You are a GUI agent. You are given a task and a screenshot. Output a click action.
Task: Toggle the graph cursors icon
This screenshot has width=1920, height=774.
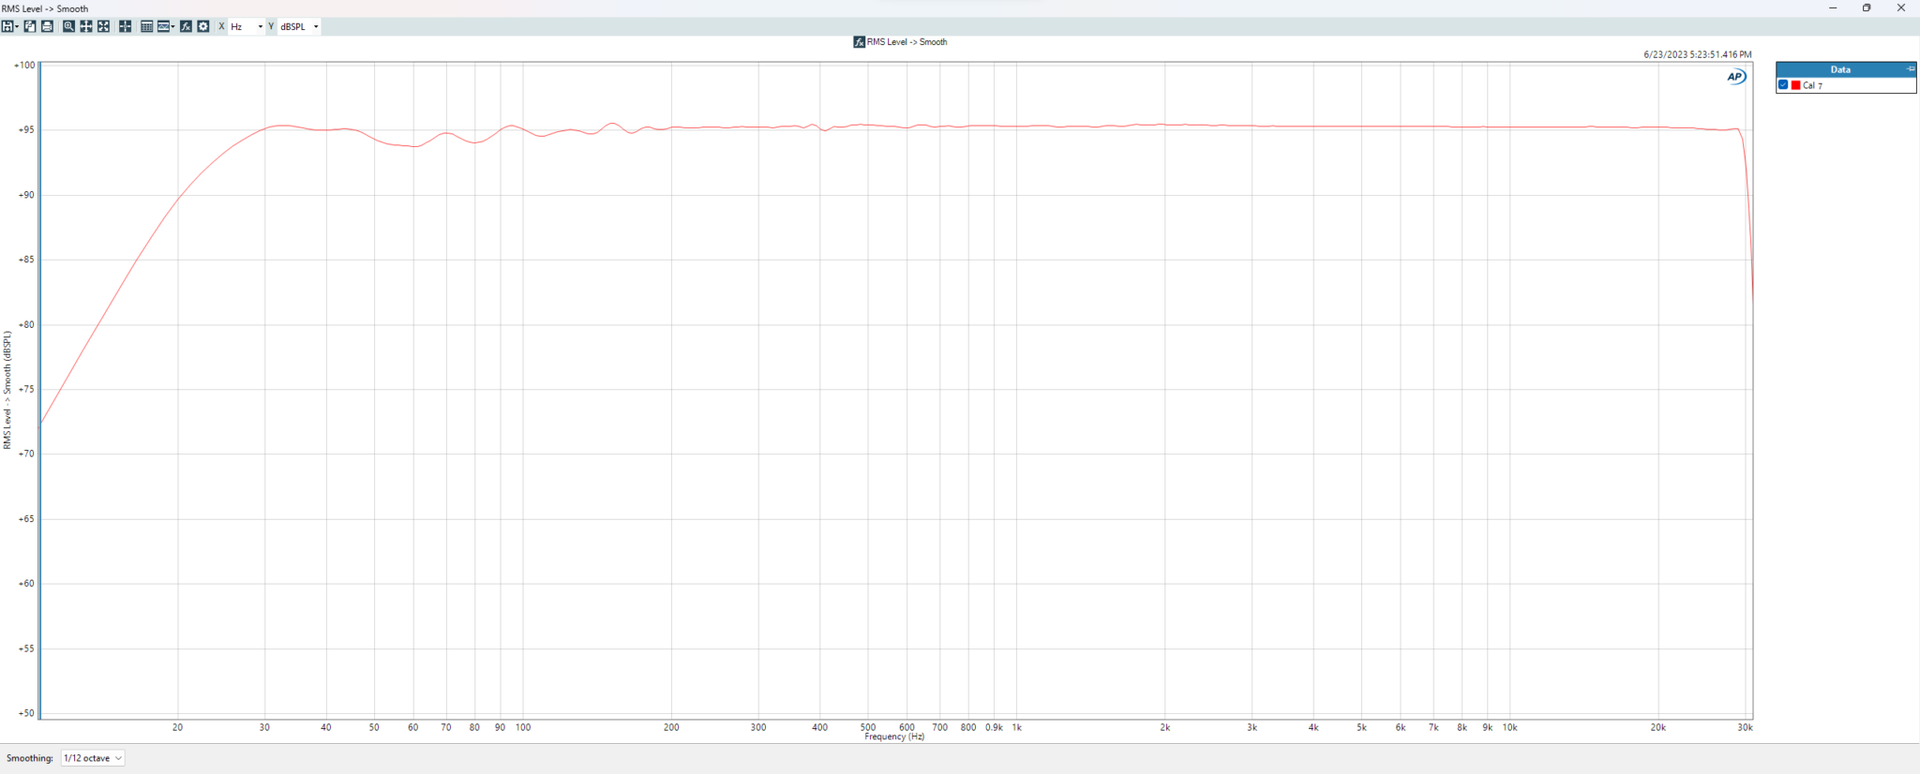click(125, 26)
